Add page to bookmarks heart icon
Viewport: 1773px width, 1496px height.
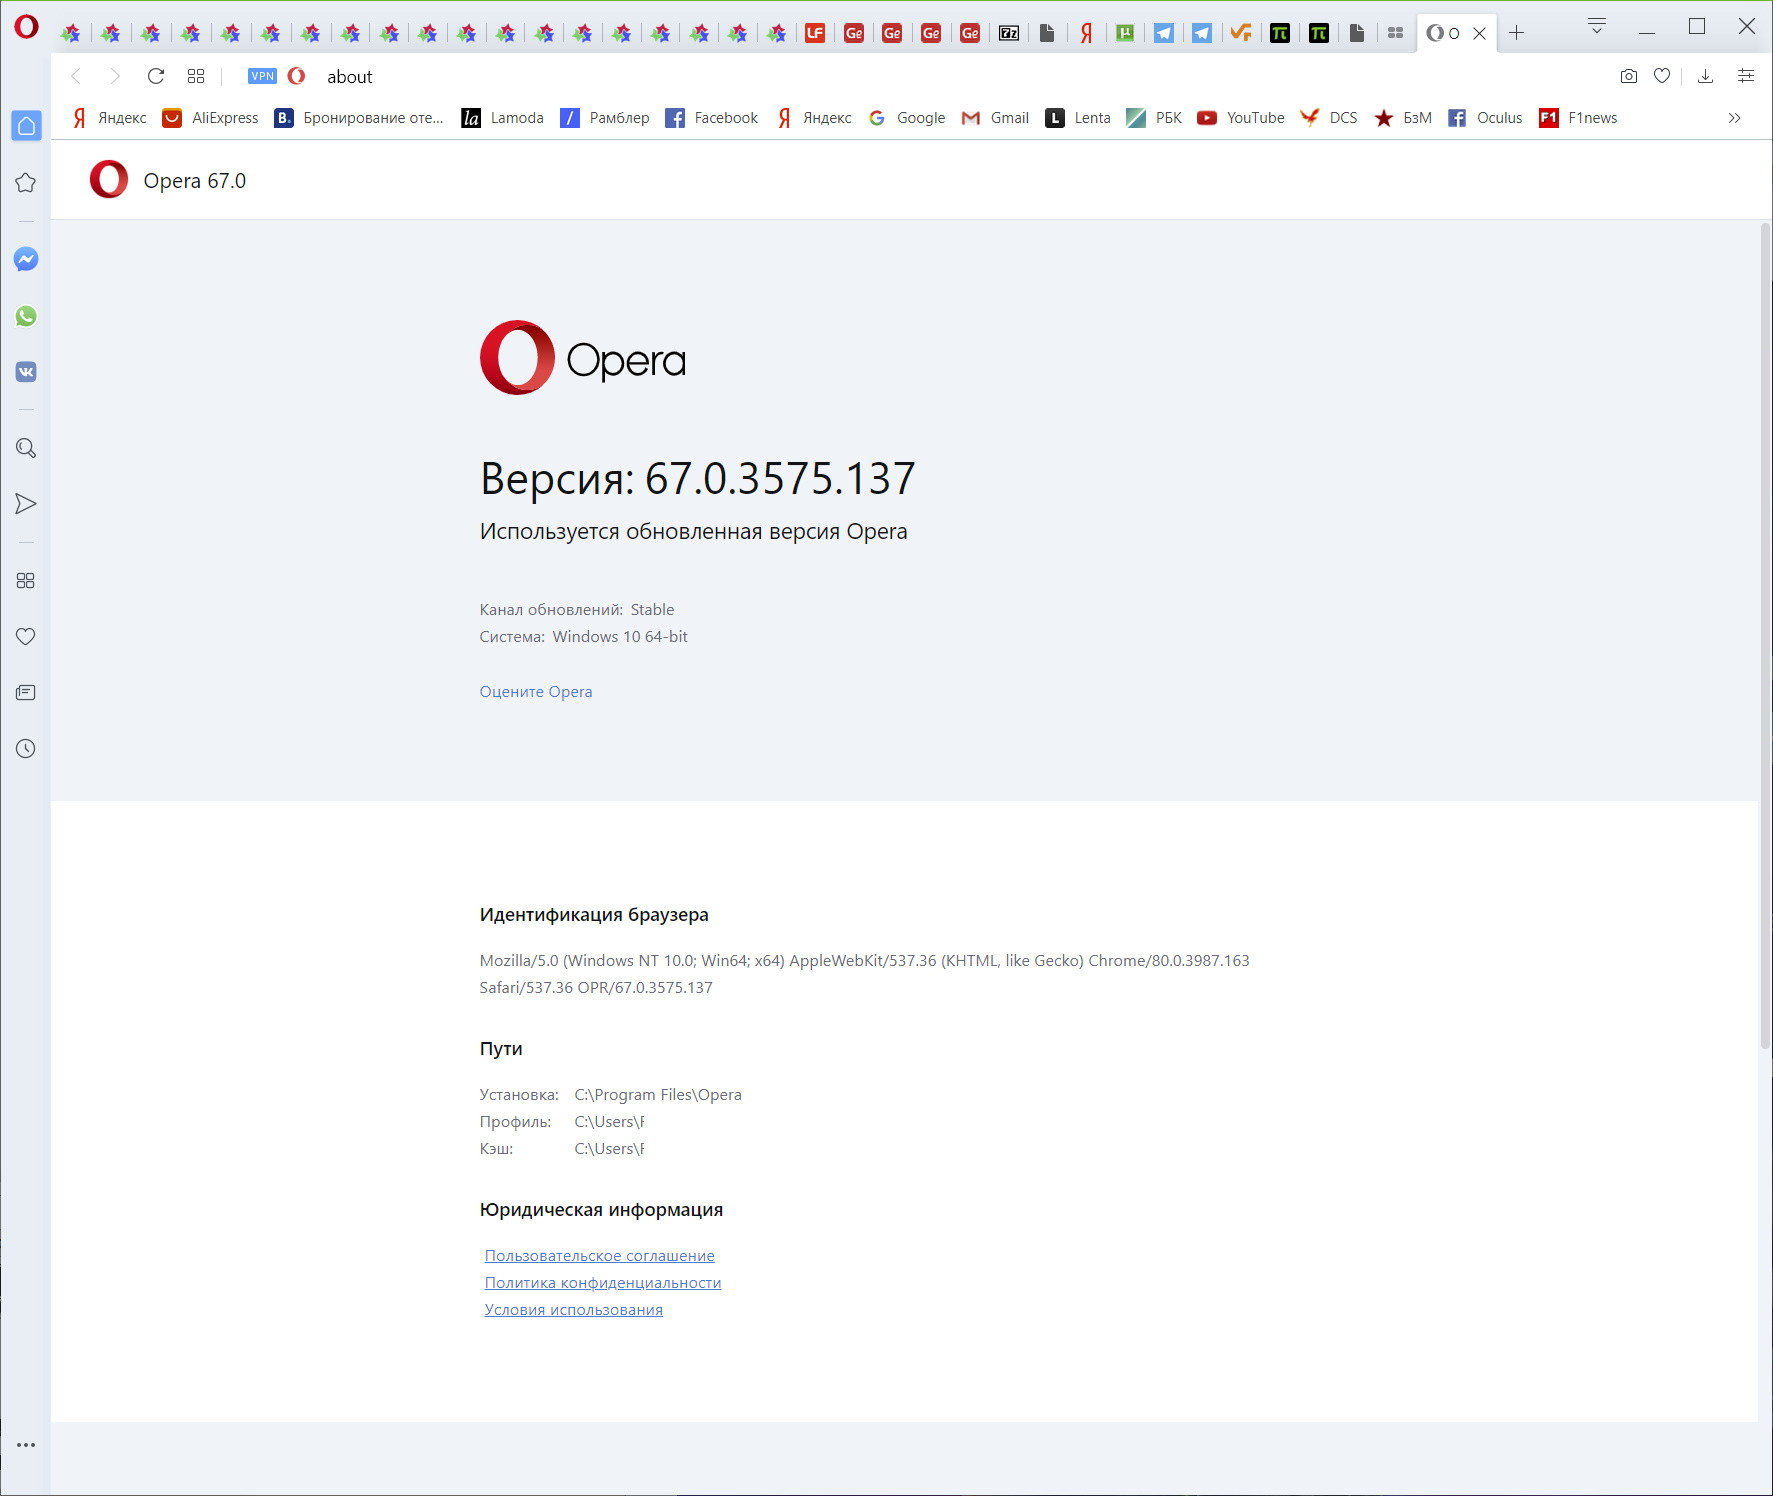tap(1662, 76)
